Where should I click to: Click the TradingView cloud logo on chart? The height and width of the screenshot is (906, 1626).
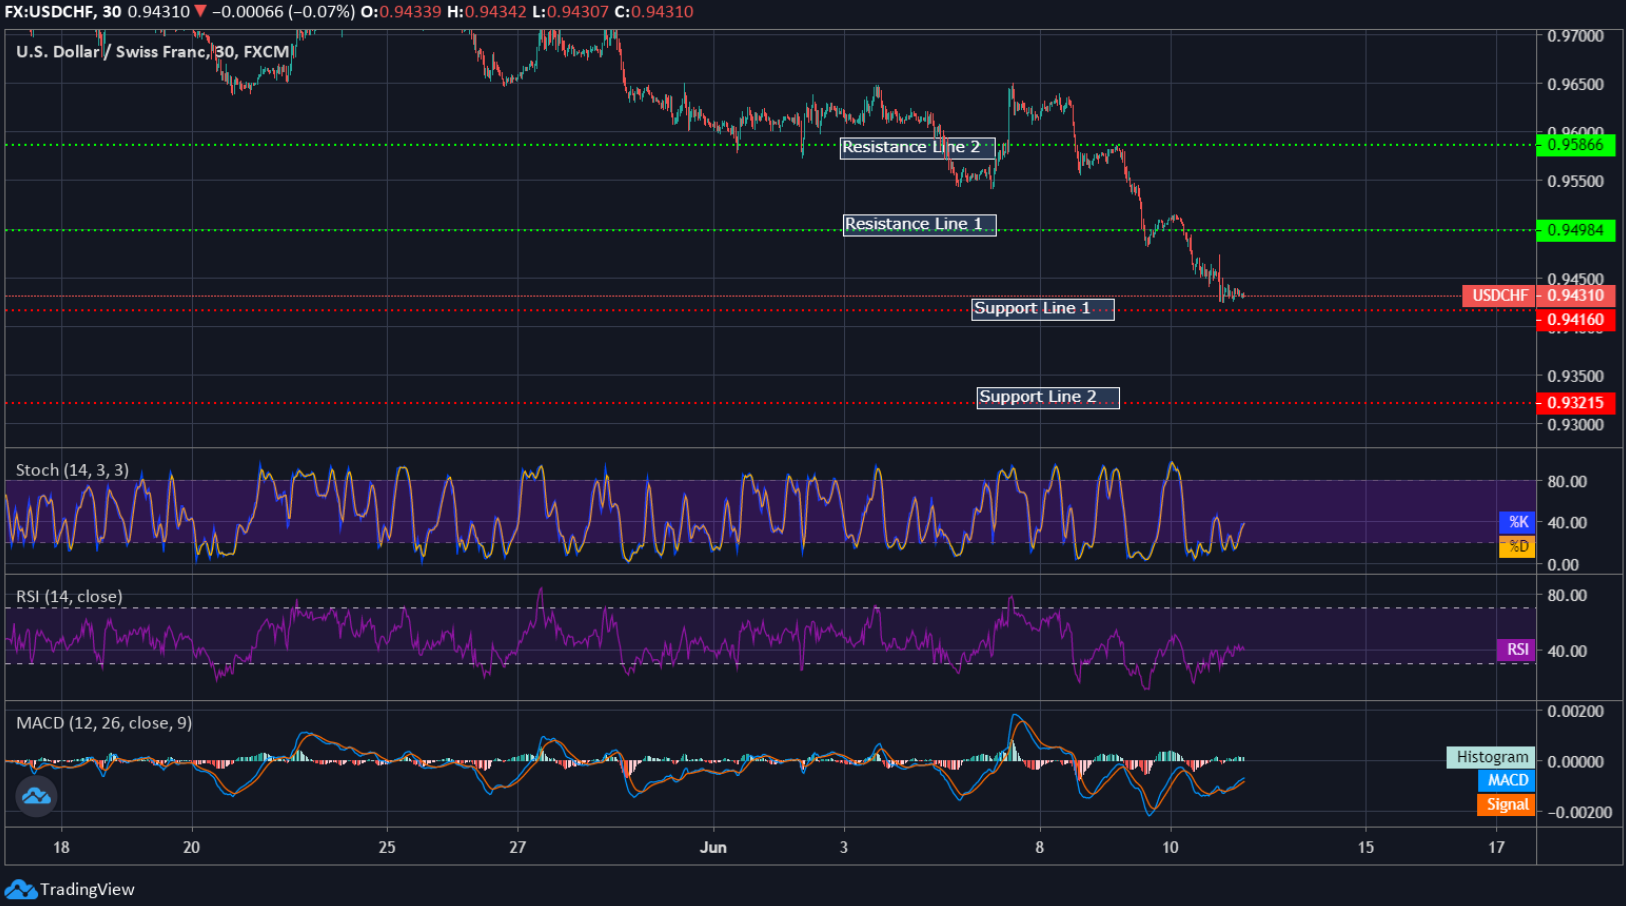(x=35, y=797)
